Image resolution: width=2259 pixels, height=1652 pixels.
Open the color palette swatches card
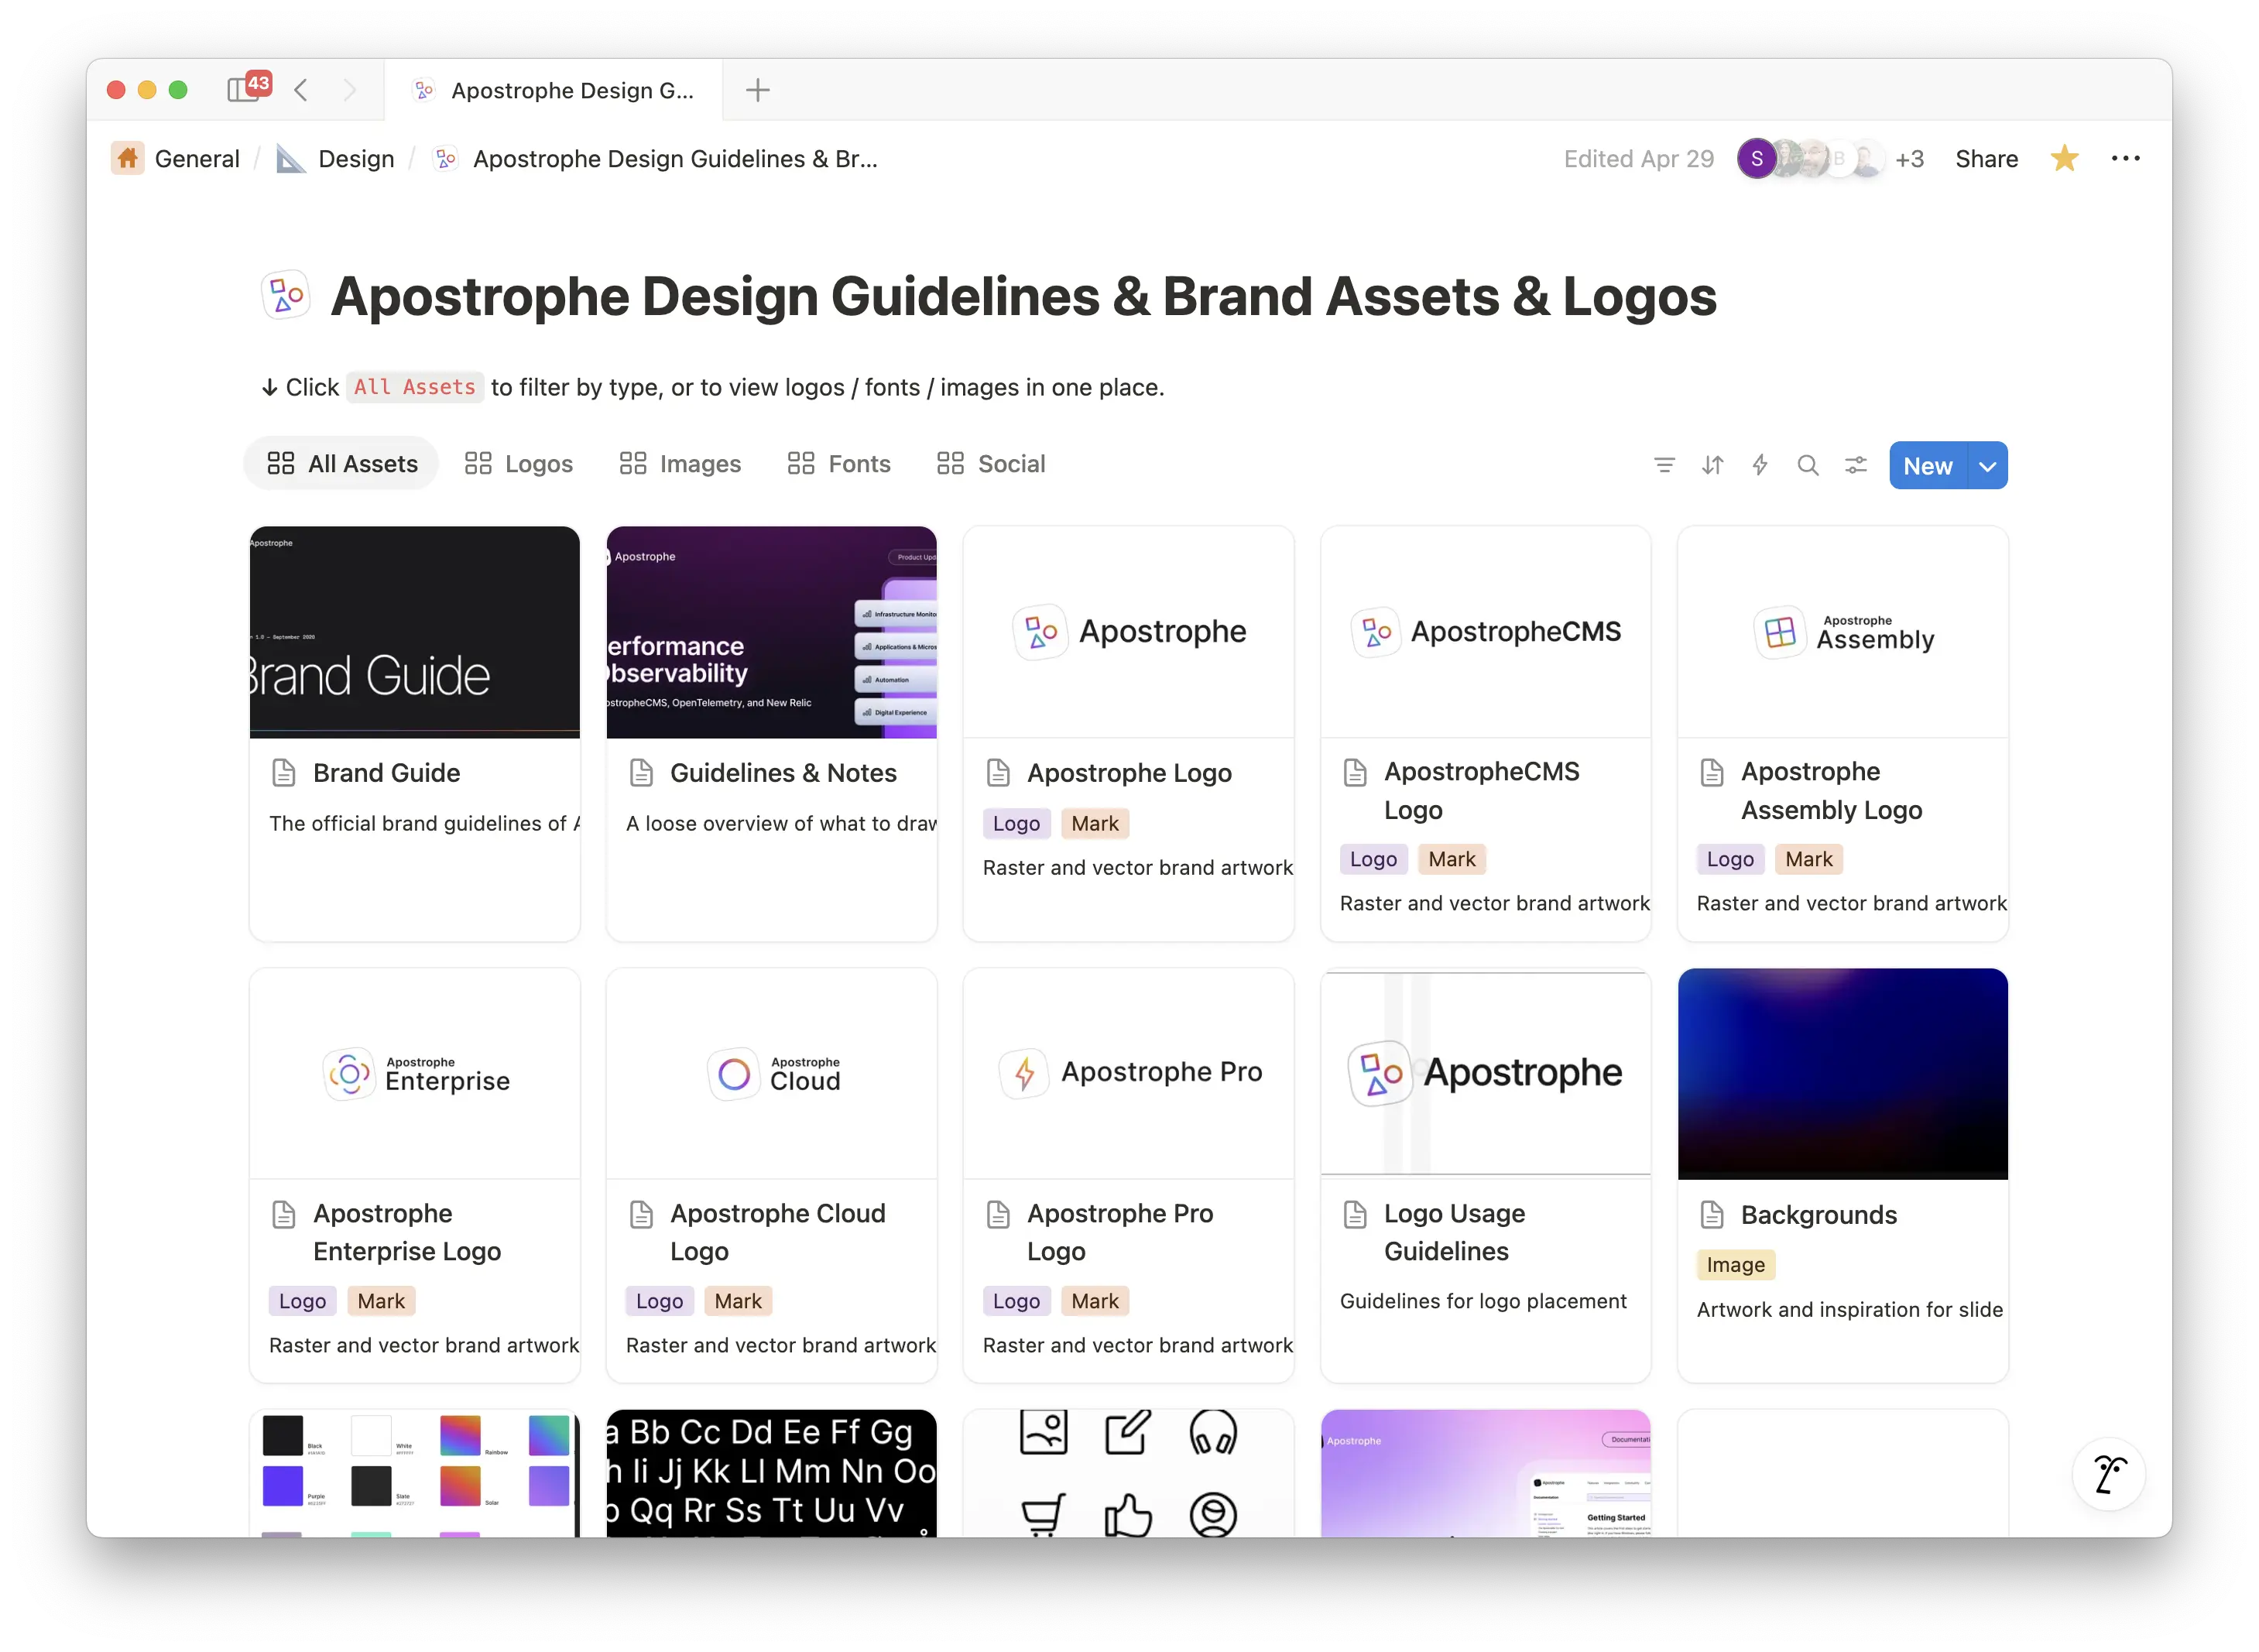(414, 1473)
